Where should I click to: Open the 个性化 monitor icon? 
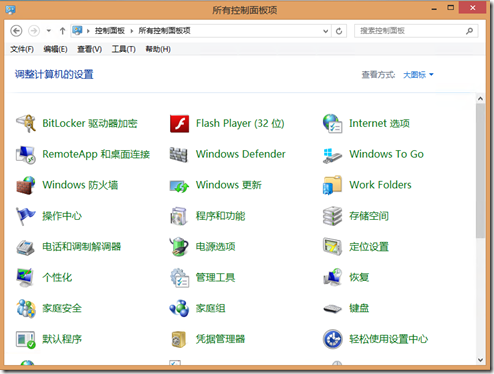click(25, 278)
